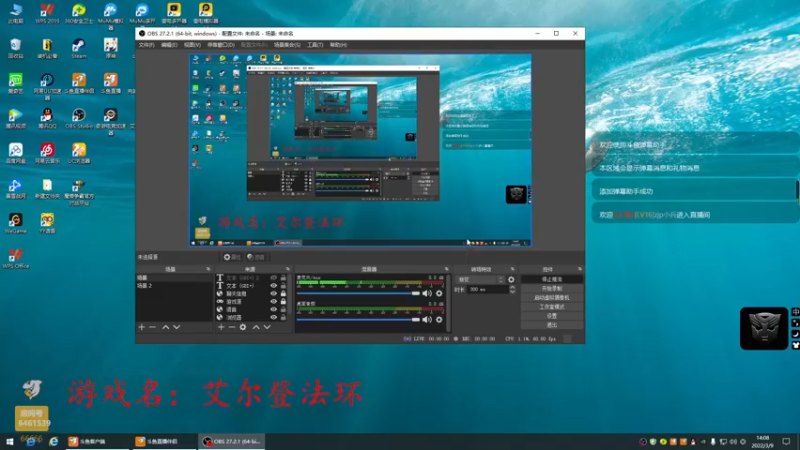Open source properties gear in Sources toolbar
The image size is (800, 450).
pos(243,327)
